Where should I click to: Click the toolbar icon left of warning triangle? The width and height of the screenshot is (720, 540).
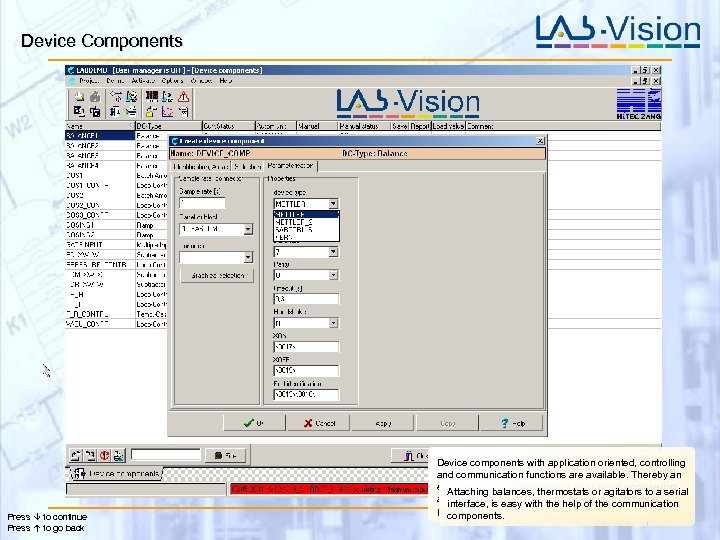point(167,96)
